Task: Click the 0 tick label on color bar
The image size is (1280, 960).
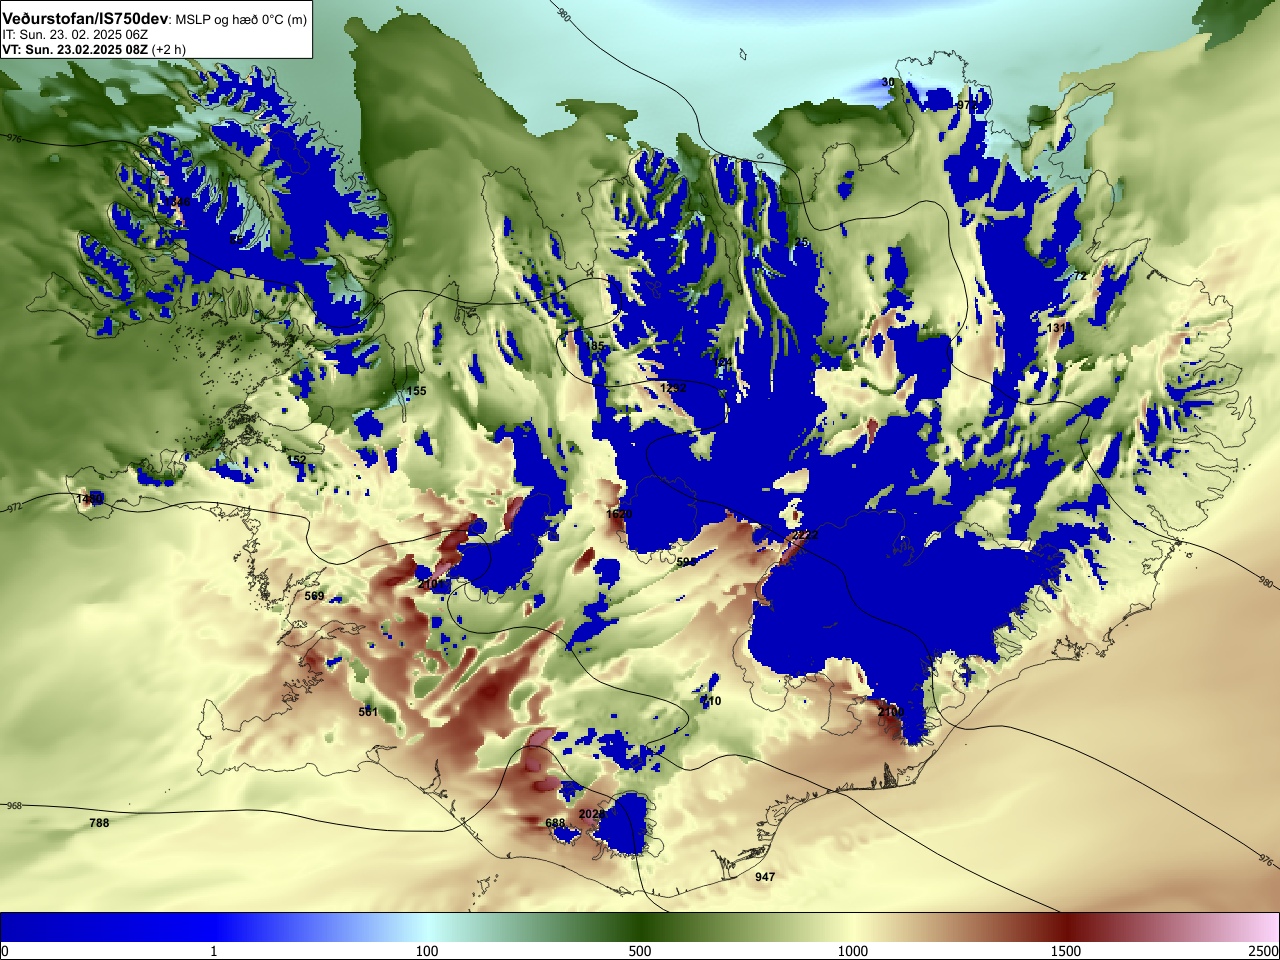Action: click(5, 951)
